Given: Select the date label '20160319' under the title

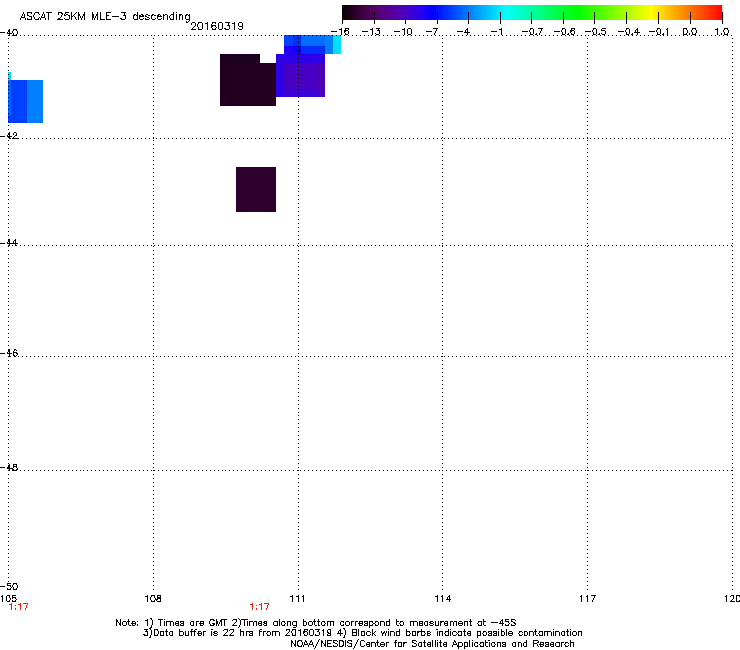Looking at the screenshot, I should [217, 26].
